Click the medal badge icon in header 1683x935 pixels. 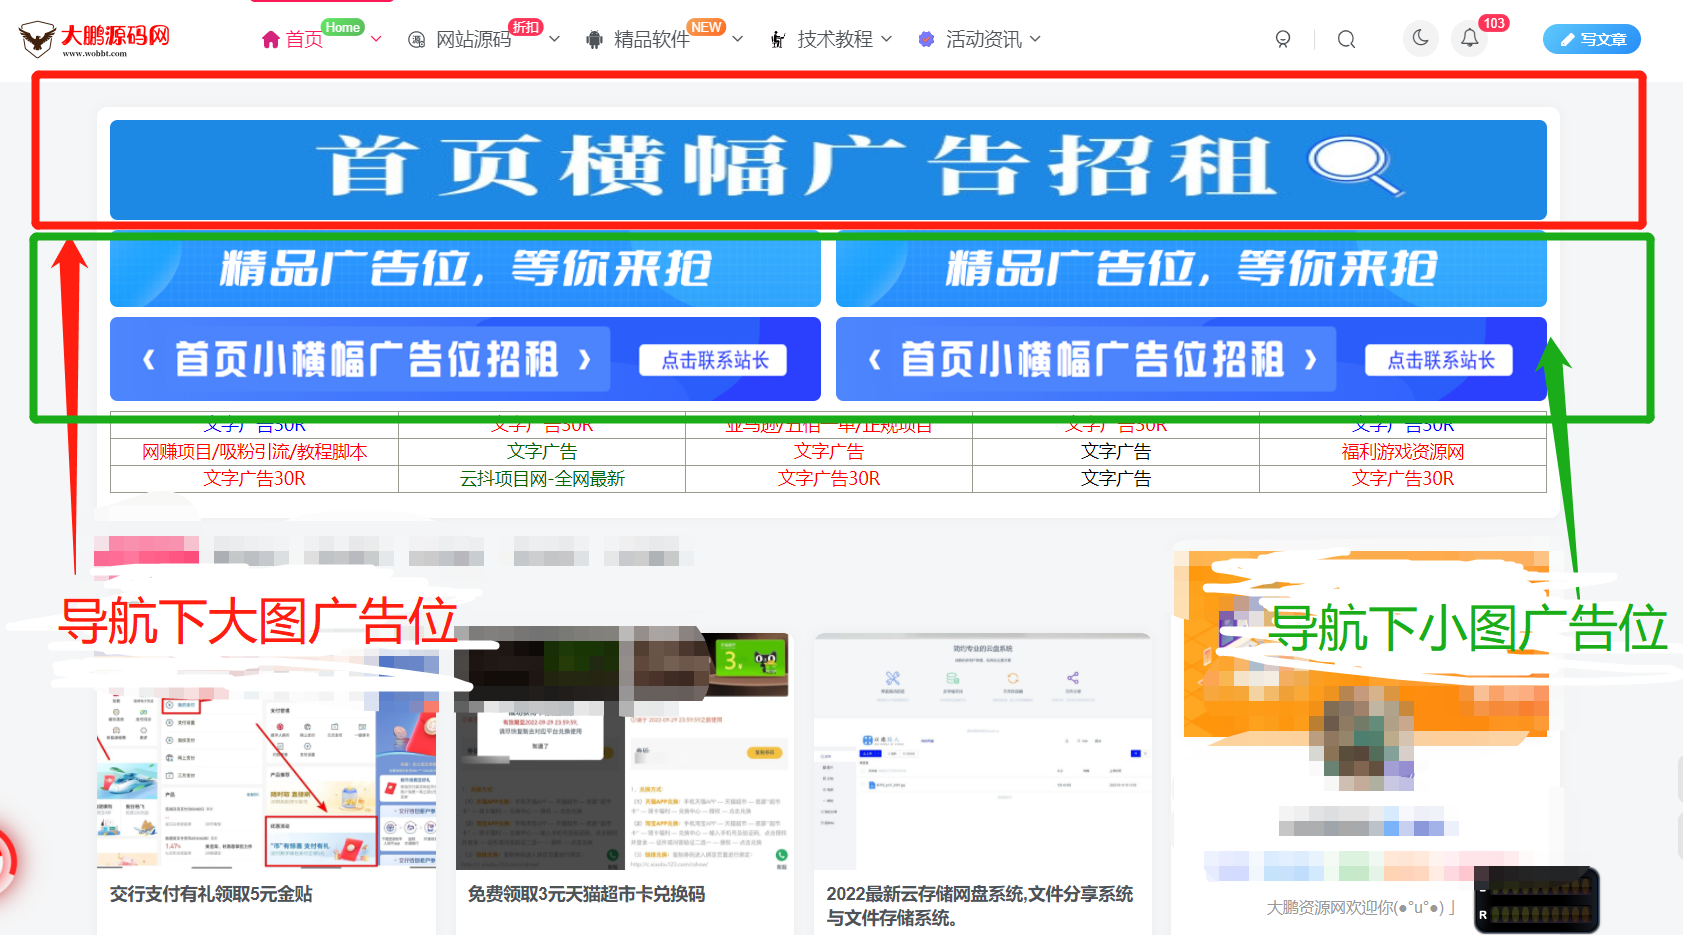click(x=1283, y=39)
